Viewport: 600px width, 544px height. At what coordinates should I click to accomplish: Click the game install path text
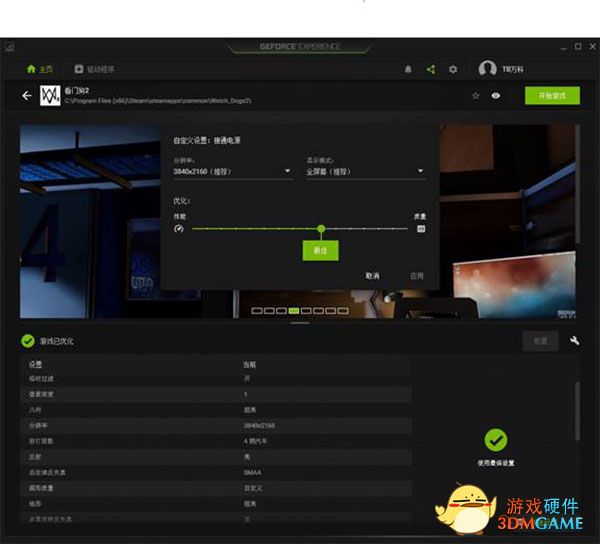tap(158, 101)
